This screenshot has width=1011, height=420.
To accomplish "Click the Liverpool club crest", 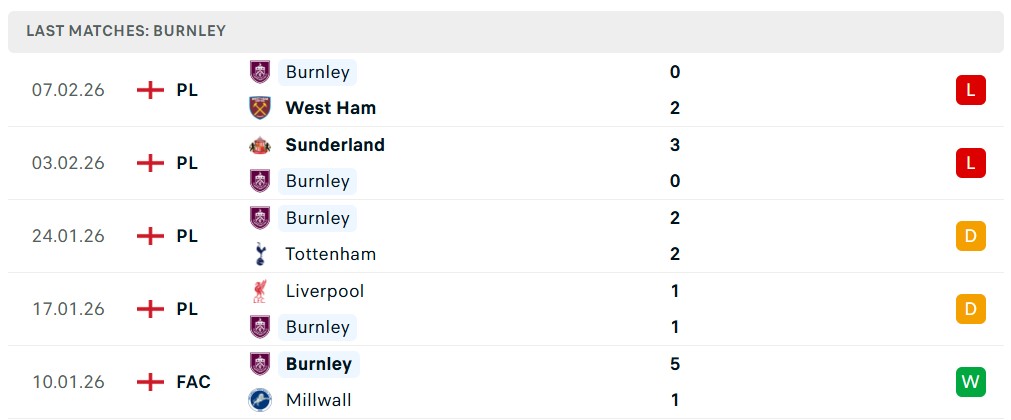I will (260, 291).
